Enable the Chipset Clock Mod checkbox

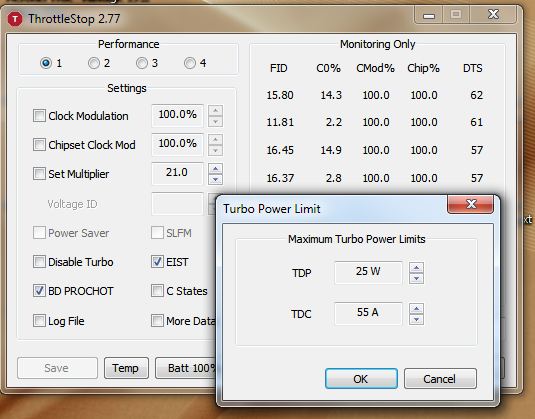pos(39,145)
